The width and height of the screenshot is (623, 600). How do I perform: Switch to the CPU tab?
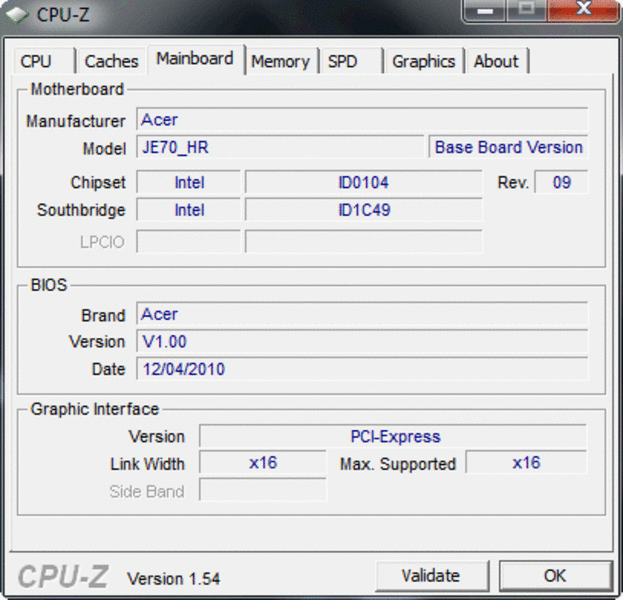[44, 61]
